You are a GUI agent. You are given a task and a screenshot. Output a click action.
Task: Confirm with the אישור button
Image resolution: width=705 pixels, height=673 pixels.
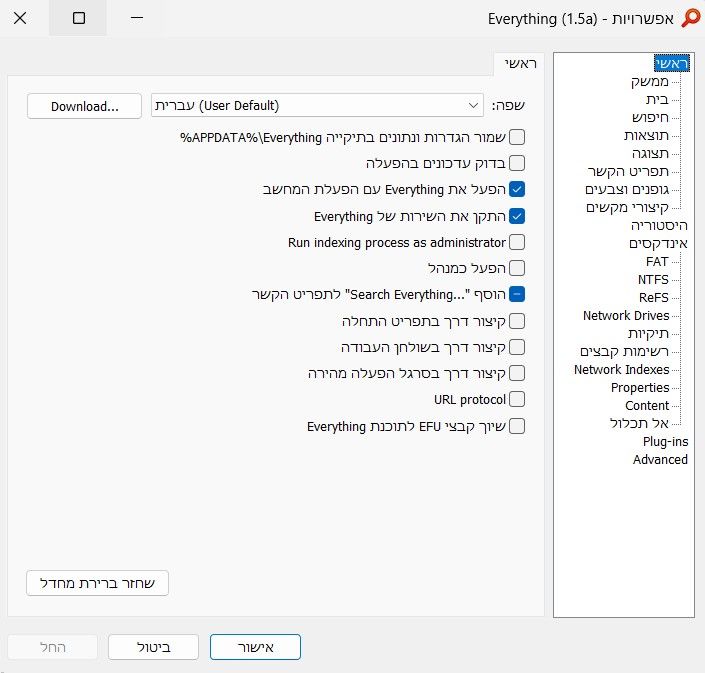[x=255, y=647]
